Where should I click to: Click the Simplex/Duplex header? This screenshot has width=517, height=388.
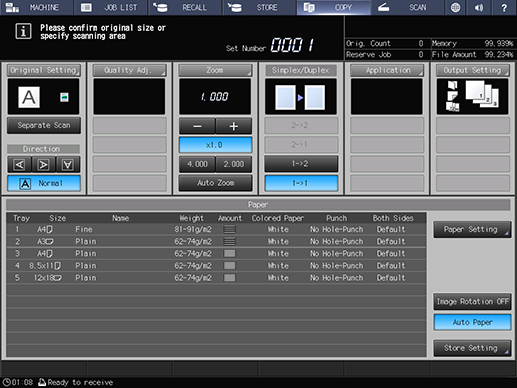click(301, 70)
